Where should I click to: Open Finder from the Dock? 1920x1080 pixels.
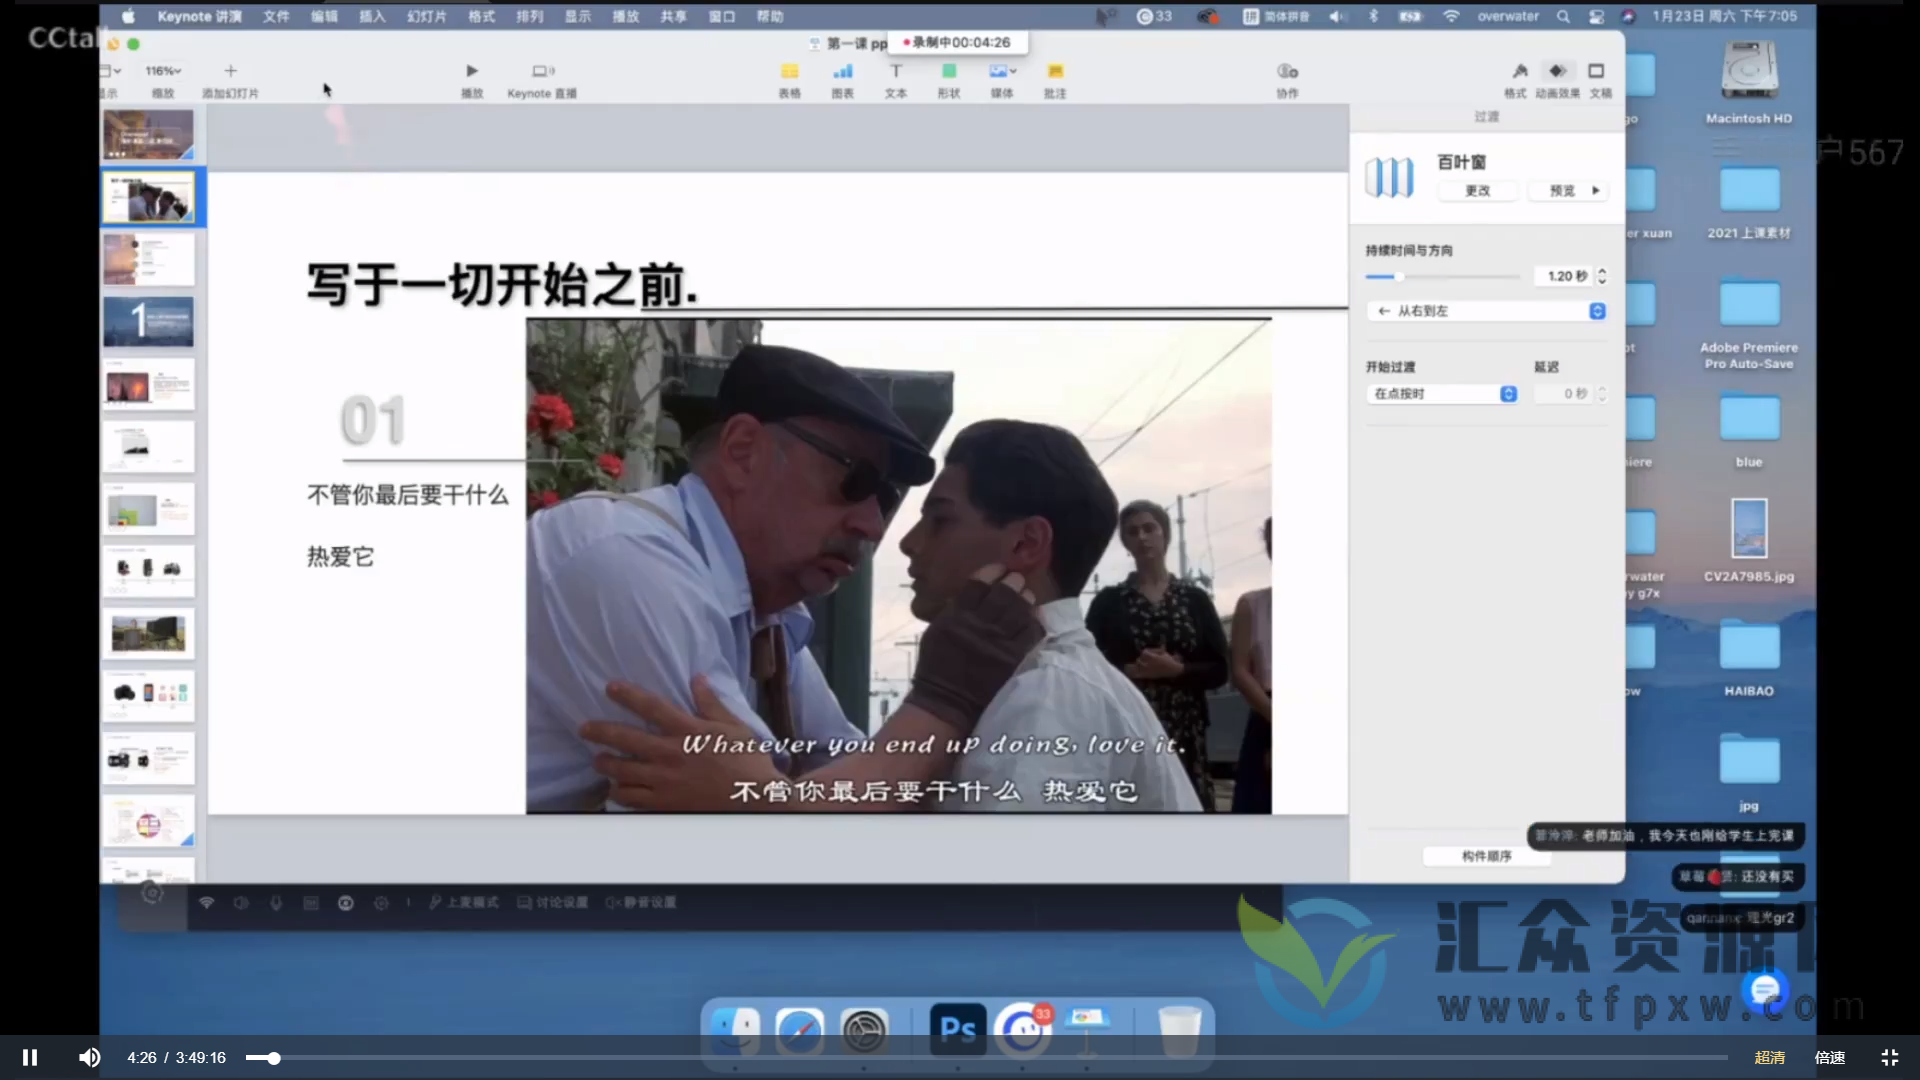click(x=735, y=1030)
